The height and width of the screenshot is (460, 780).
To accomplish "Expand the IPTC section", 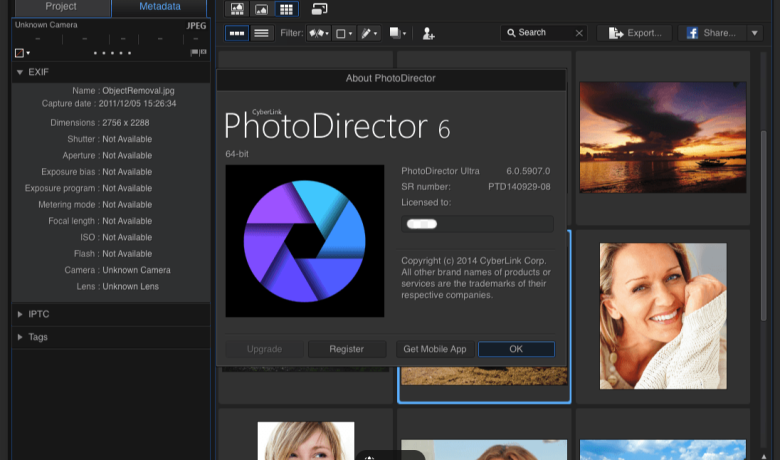I will click(20, 314).
